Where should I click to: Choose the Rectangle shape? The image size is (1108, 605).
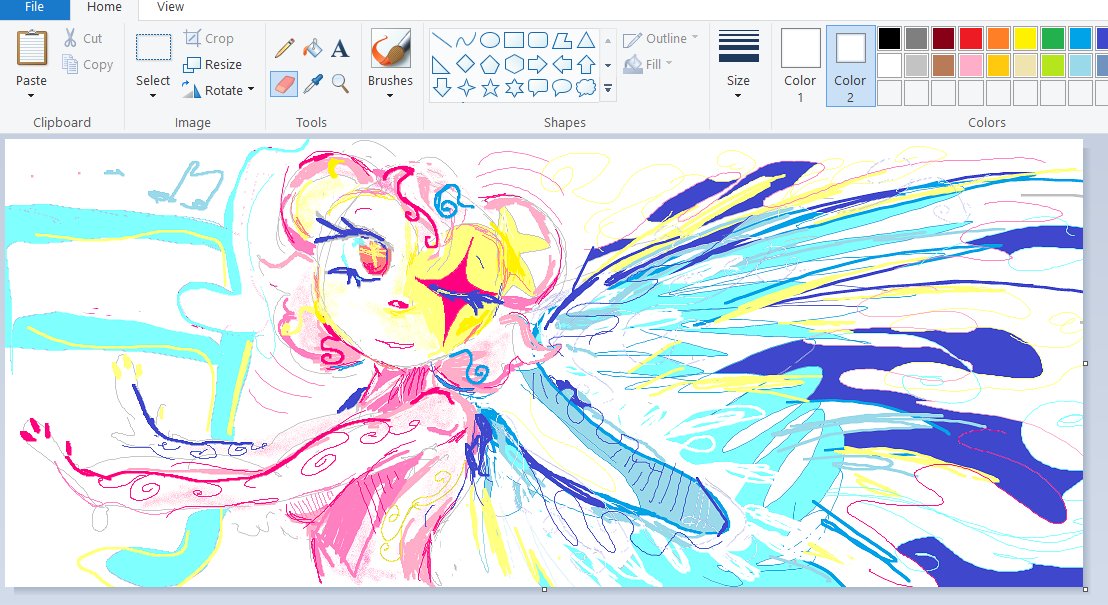pyautogui.click(x=514, y=40)
